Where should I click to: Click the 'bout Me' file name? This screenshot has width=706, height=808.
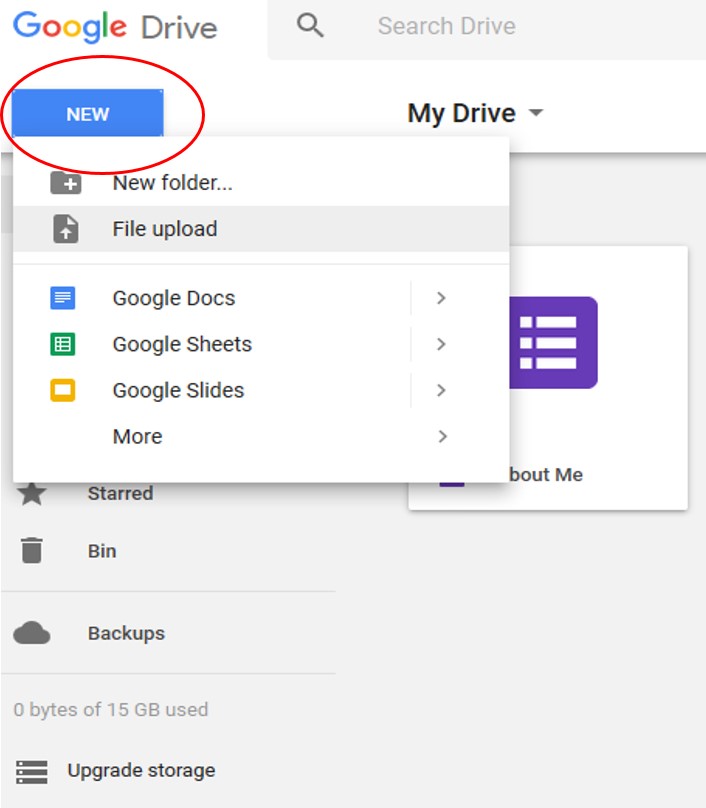[546, 475]
